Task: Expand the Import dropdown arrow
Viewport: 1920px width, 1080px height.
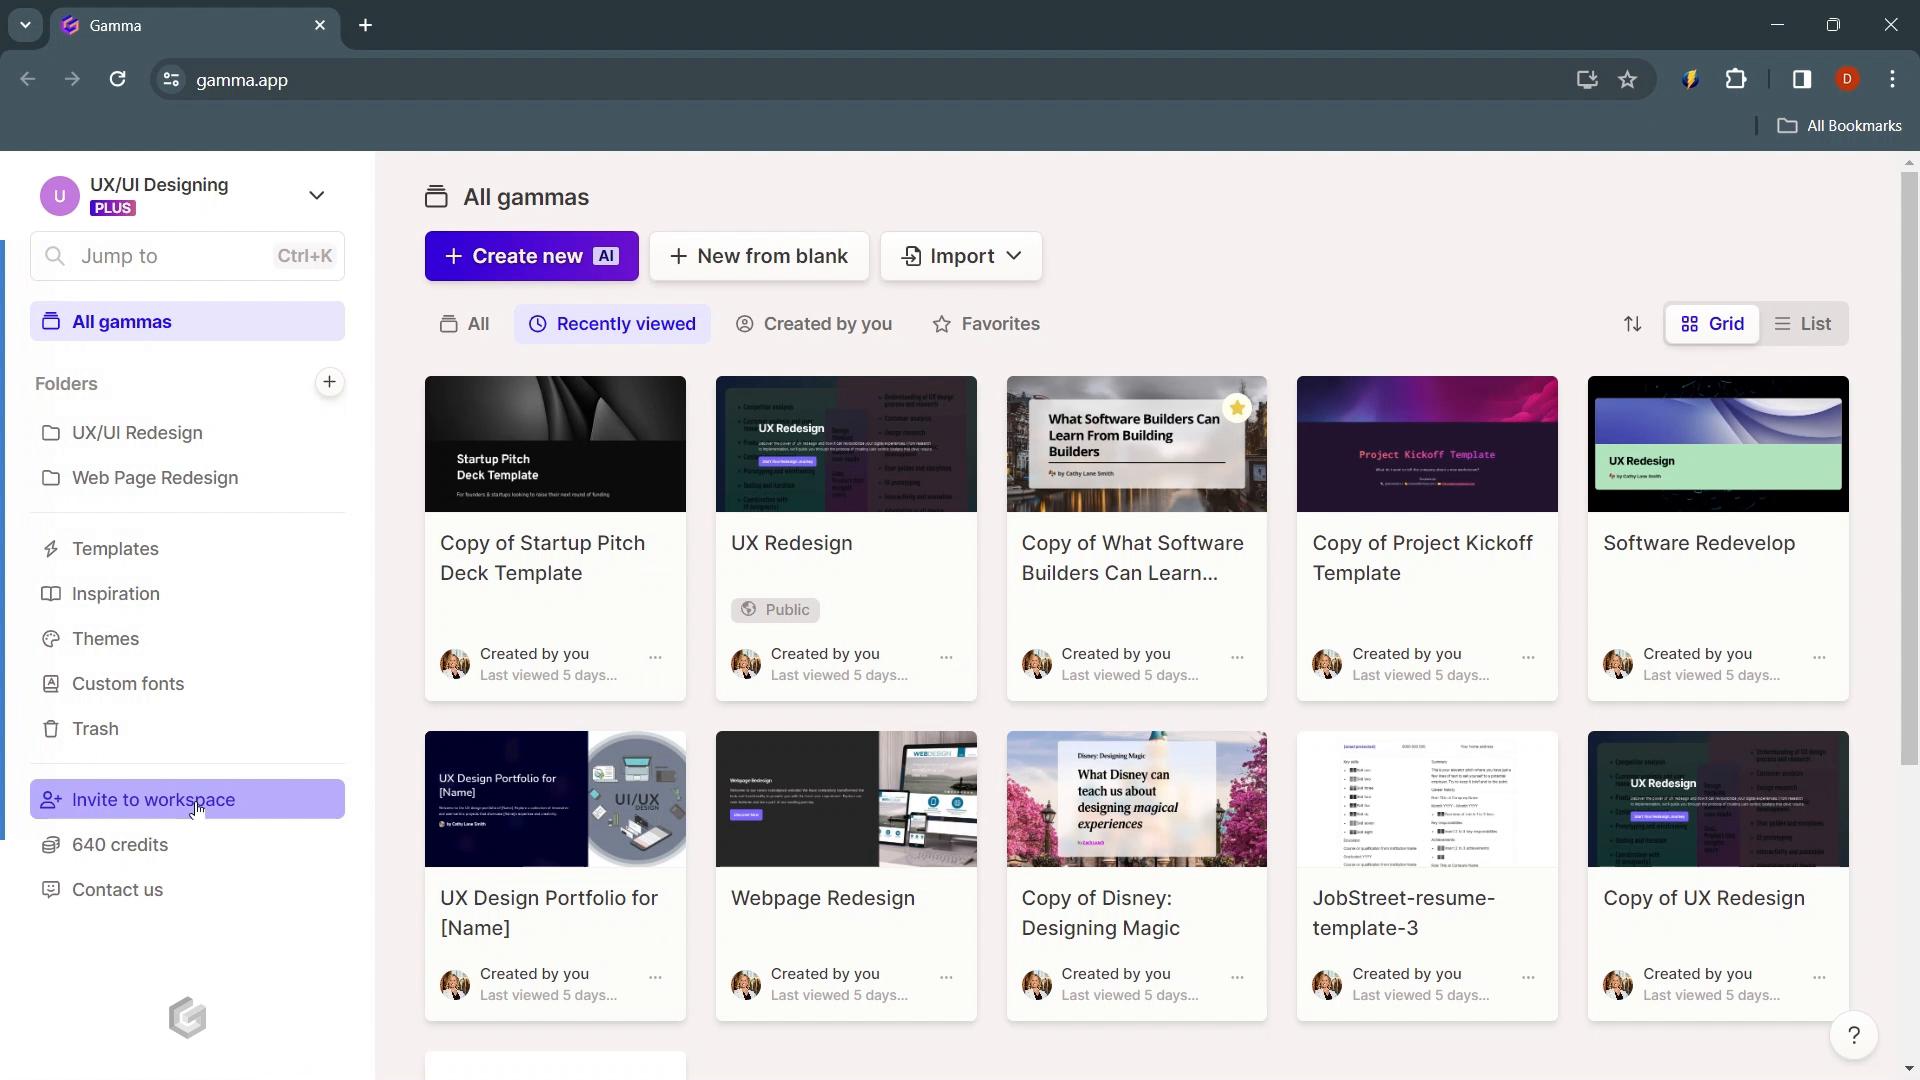Action: coord(1015,256)
